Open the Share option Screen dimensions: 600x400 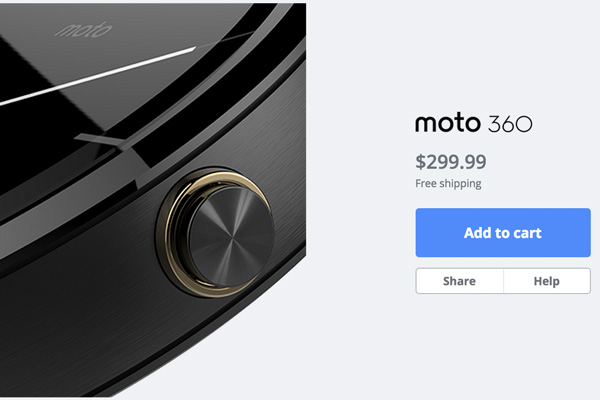click(460, 281)
